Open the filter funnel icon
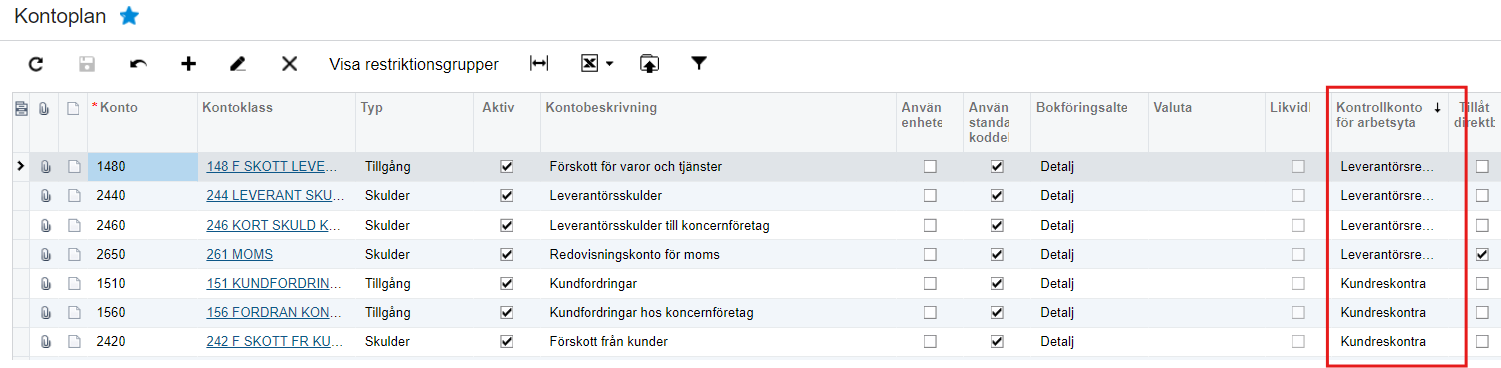Image resolution: width=1501 pixels, height=368 pixels. pos(699,64)
